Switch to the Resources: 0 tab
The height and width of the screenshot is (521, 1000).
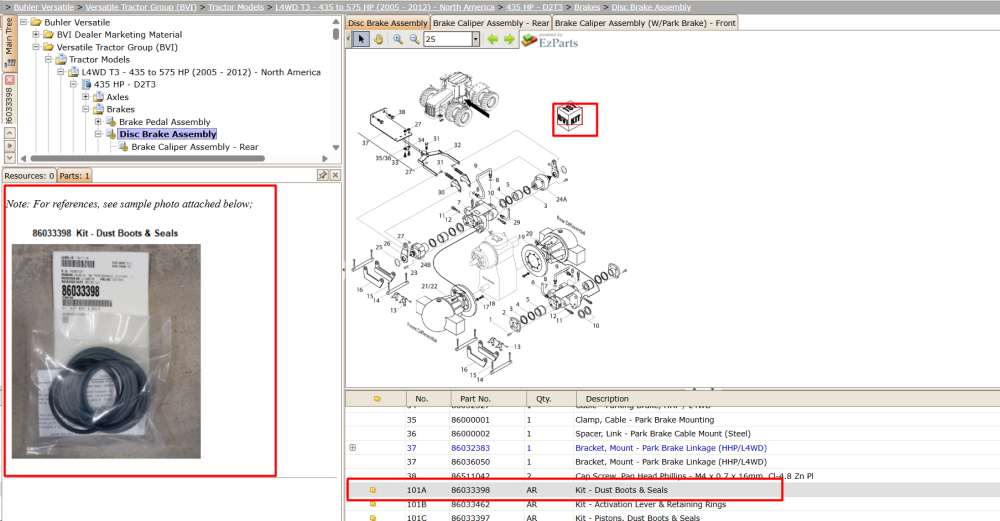click(29, 175)
